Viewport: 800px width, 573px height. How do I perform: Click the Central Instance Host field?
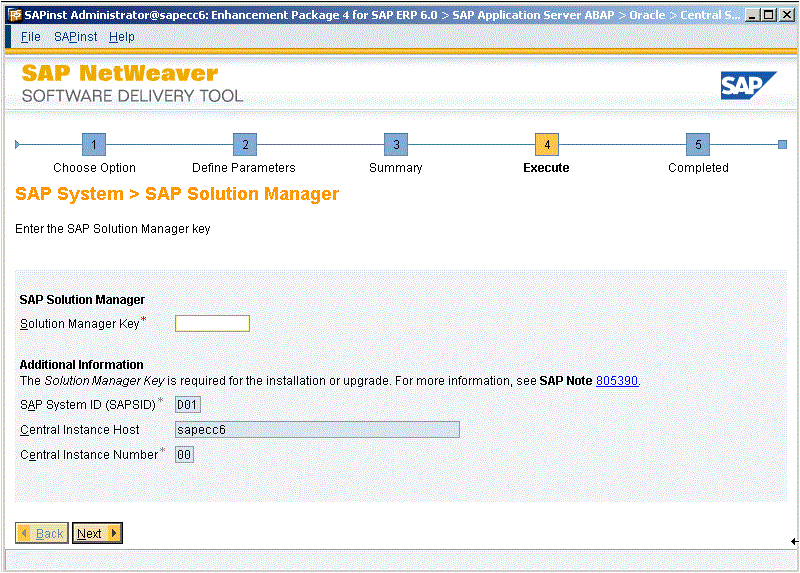pyautogui.click(x=316, y=430)
